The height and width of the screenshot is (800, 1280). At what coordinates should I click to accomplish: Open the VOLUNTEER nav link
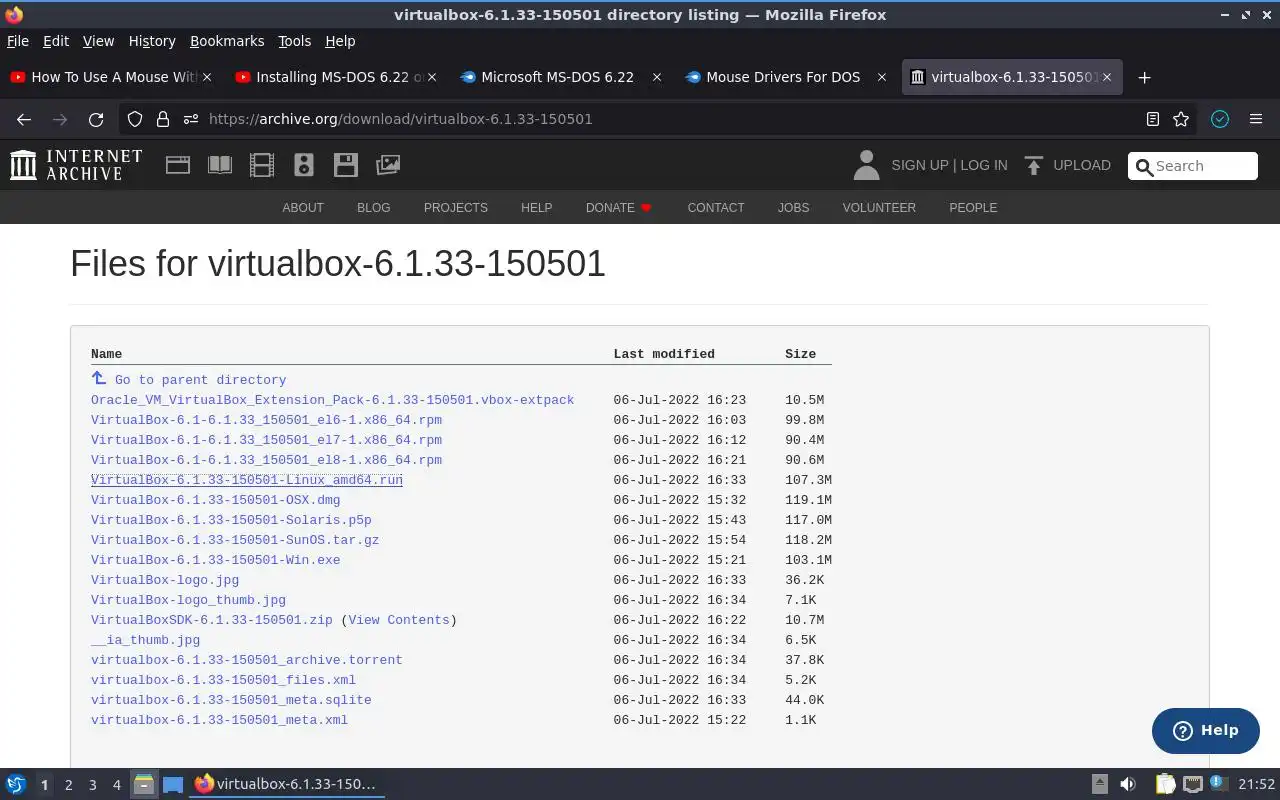(x=879, y=208)
